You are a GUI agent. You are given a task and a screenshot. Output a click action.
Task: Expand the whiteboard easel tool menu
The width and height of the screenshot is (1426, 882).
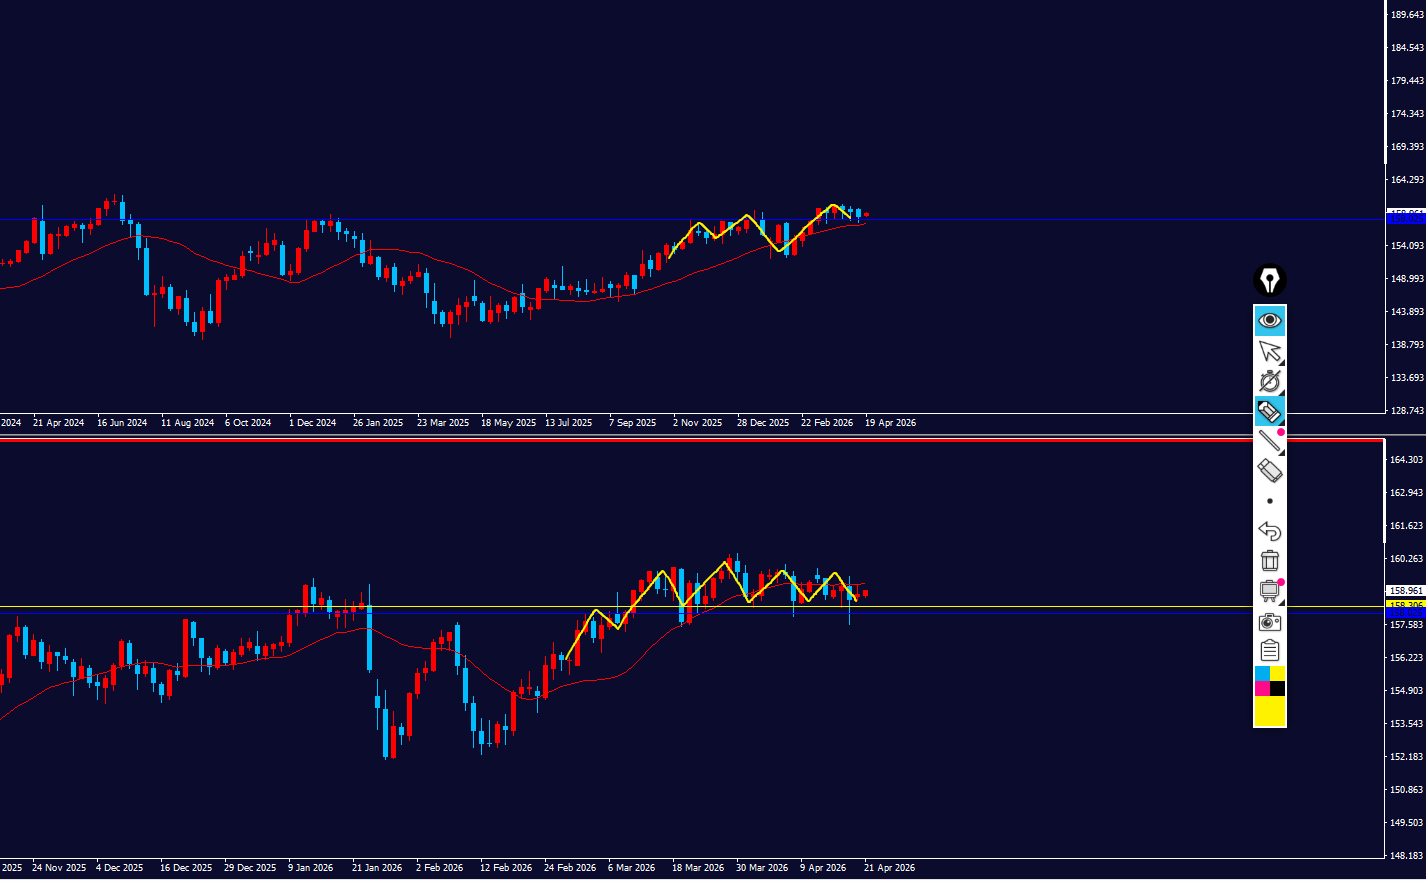point(1269,591)
